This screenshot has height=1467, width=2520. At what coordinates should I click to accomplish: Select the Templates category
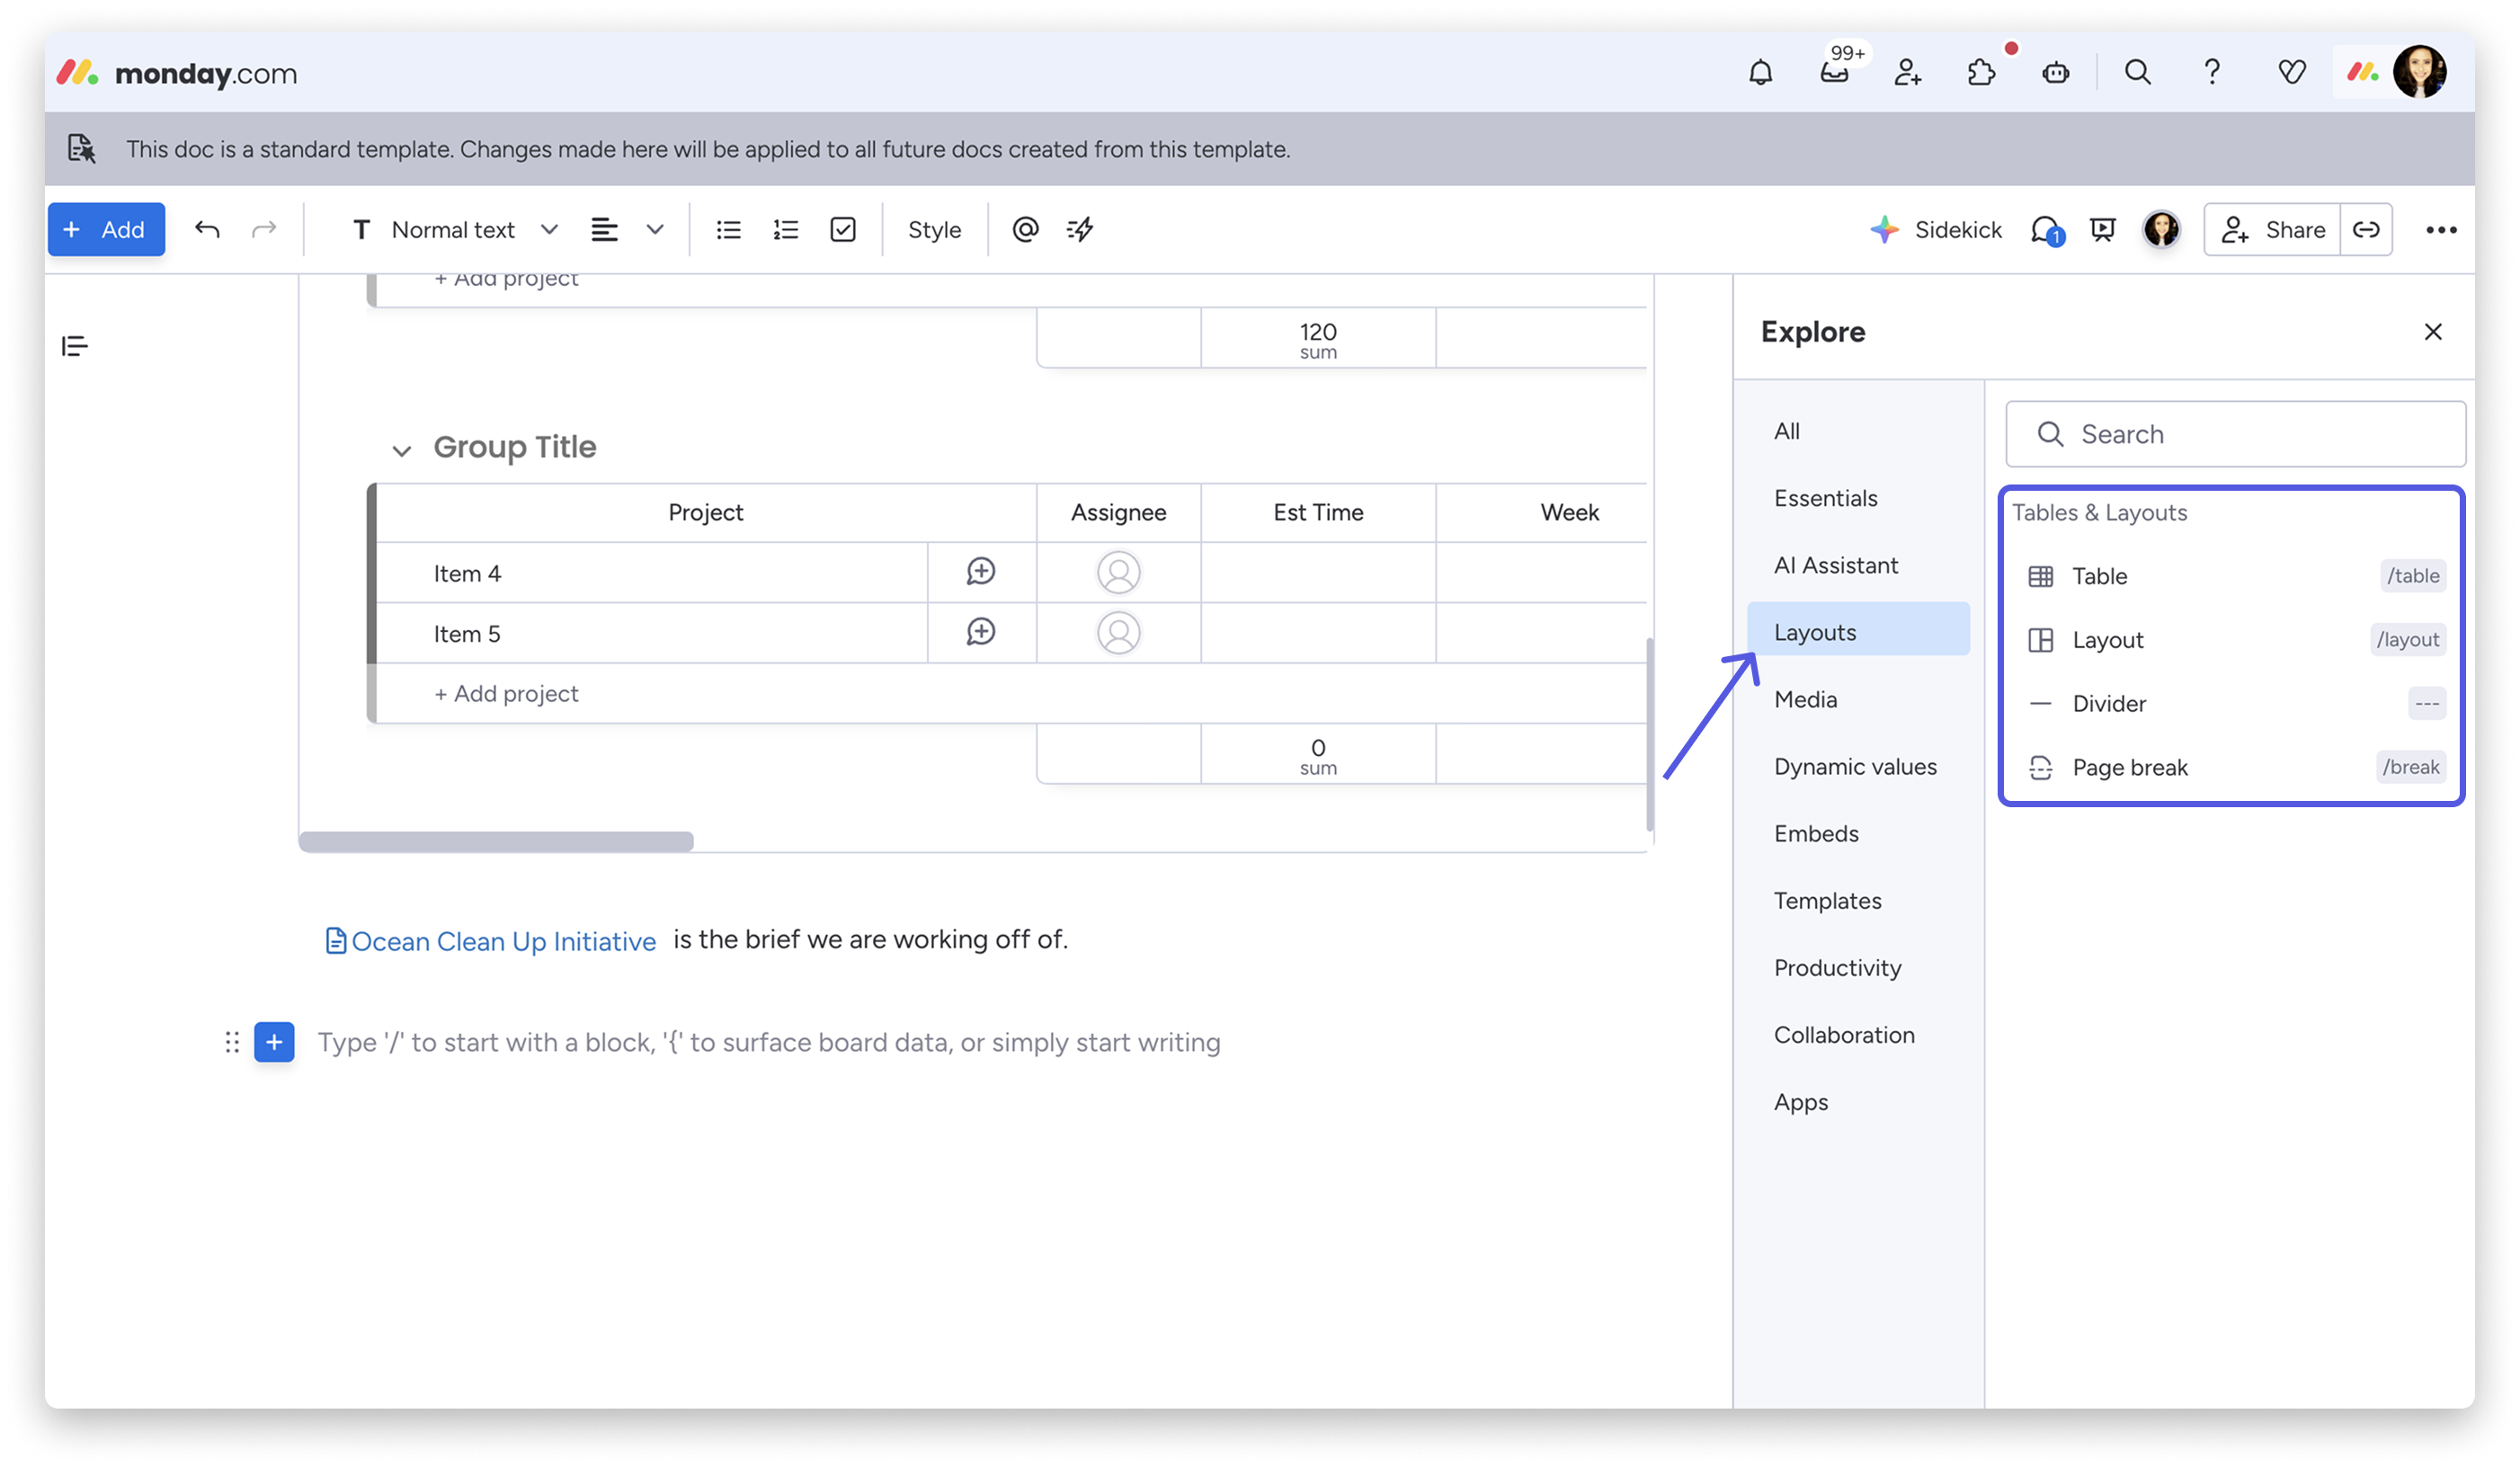(x=1827, y=900)
